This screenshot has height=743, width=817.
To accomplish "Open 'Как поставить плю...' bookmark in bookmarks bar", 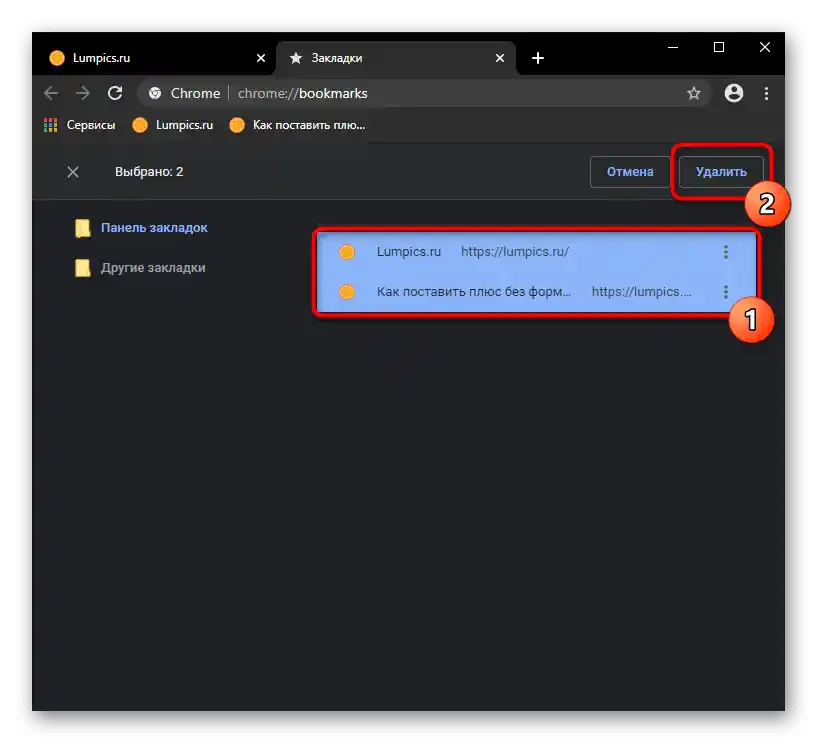I will coord(298,125).
